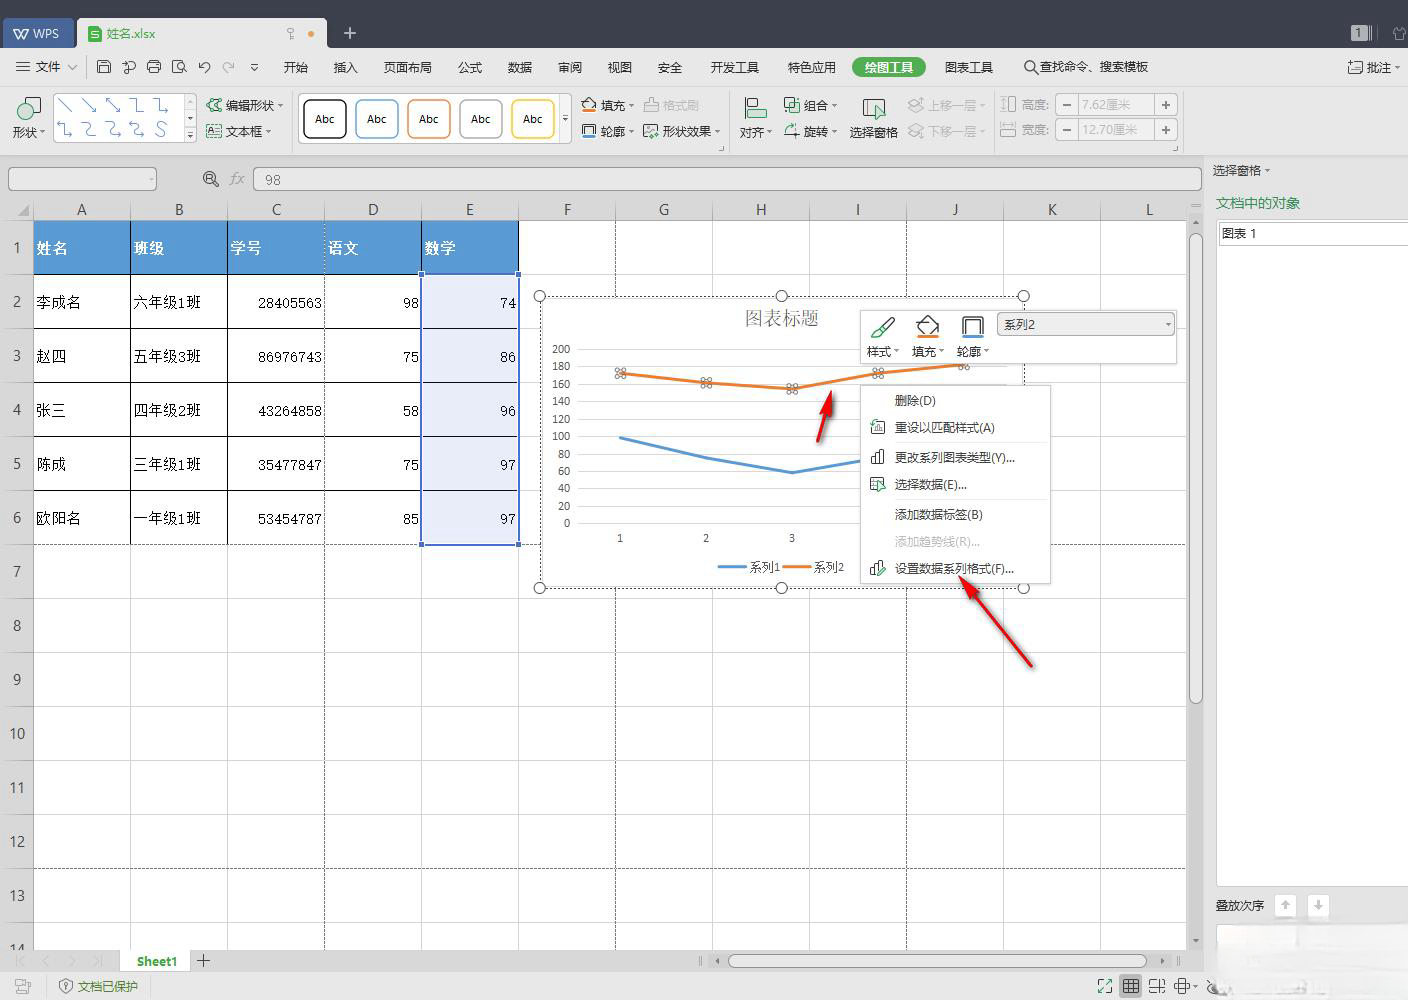The width and height of the screenshot is (1408, 1000).
Task: Choose 更改系列图表类型(Y) in context menu
Action: tap(955, 457)
